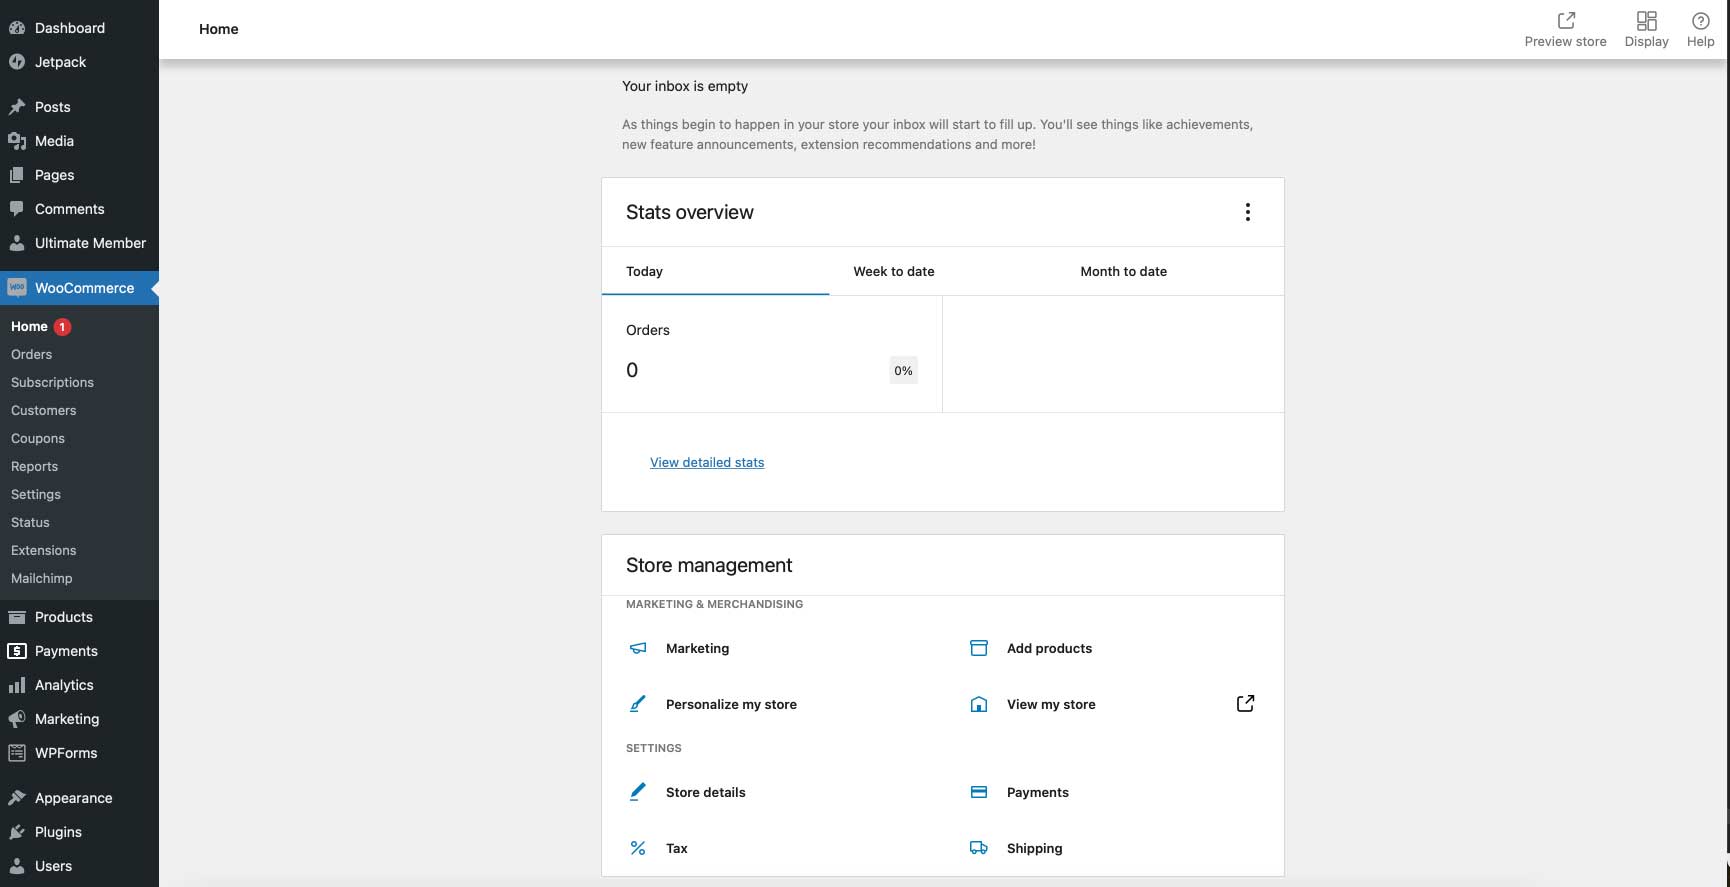This screenshot has width=1730, height=887.
Task: Click the Preview store label in top bar
Action: point(1566,42)
